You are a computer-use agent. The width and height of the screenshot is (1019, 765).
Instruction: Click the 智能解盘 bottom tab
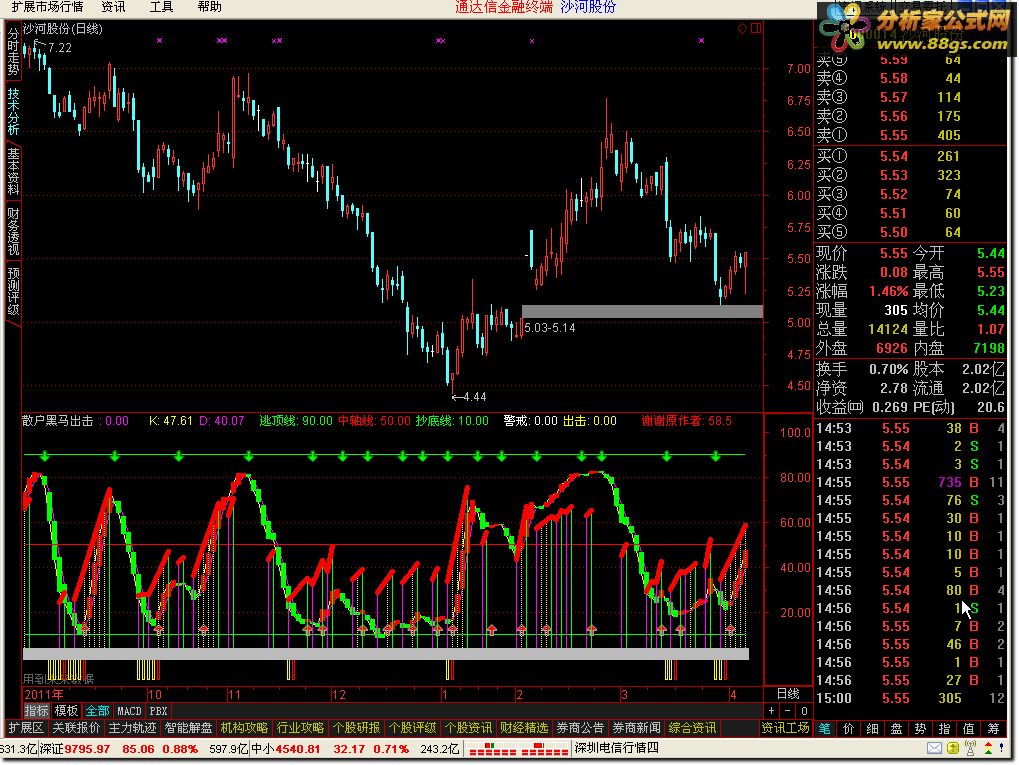[188, 728]
